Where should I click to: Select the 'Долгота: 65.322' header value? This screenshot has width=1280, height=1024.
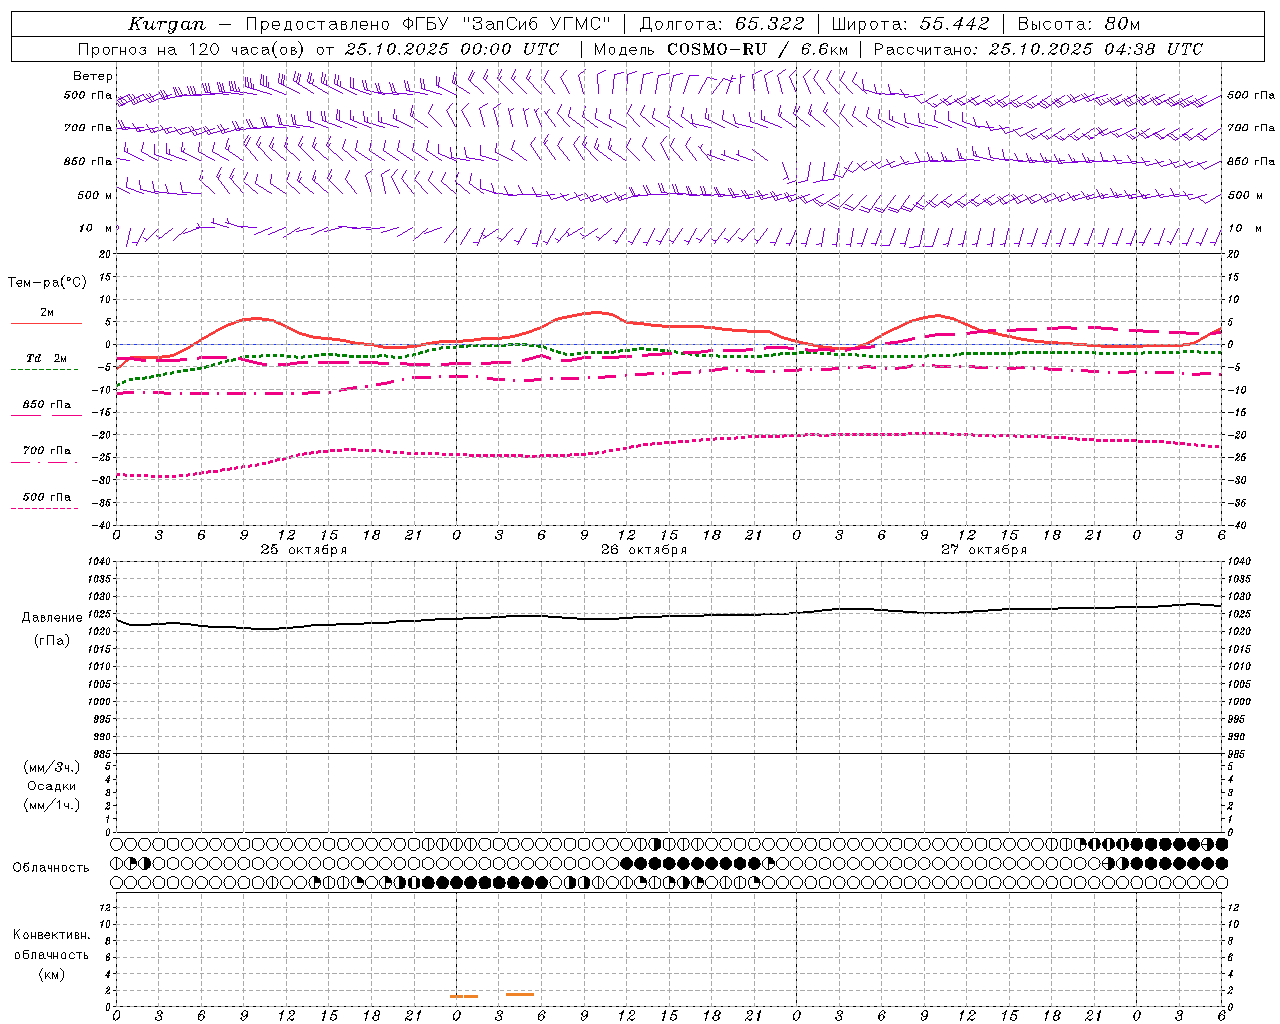click(722, 24)
